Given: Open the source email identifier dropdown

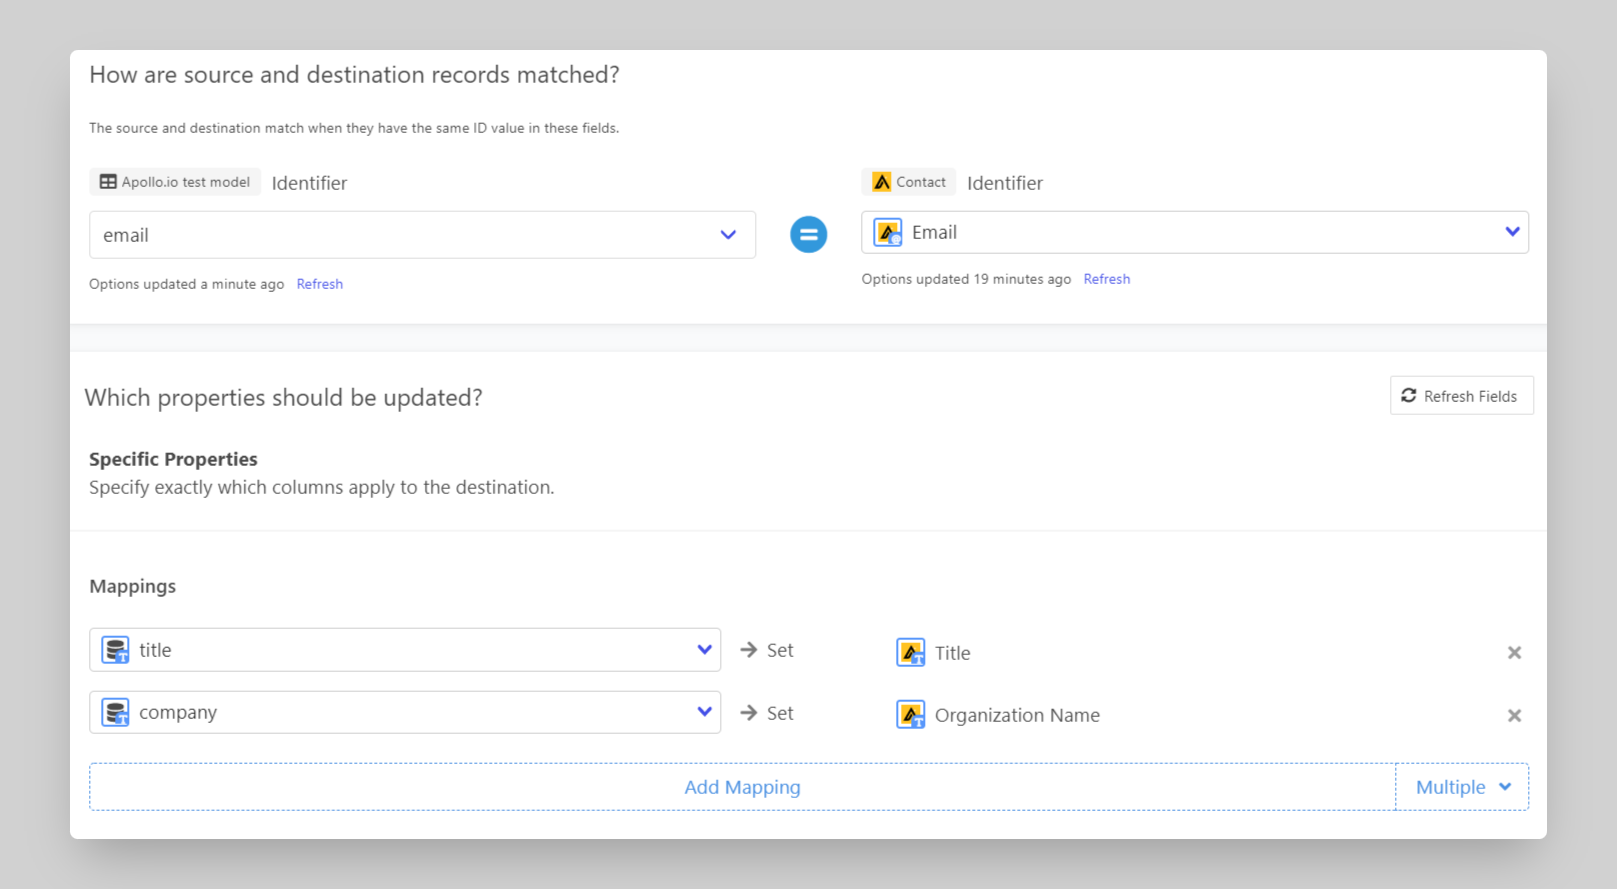Looking at the screenshot, I should (728, 235).
